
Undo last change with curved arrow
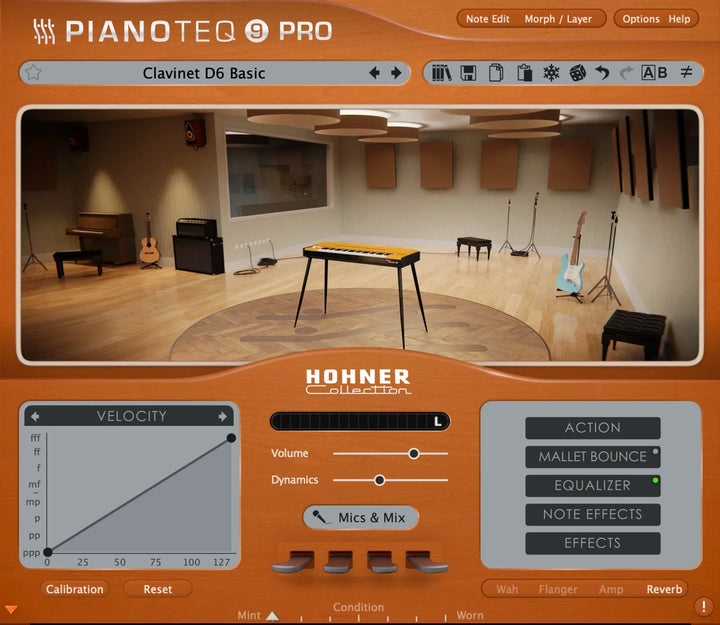[x=602, y=73]
